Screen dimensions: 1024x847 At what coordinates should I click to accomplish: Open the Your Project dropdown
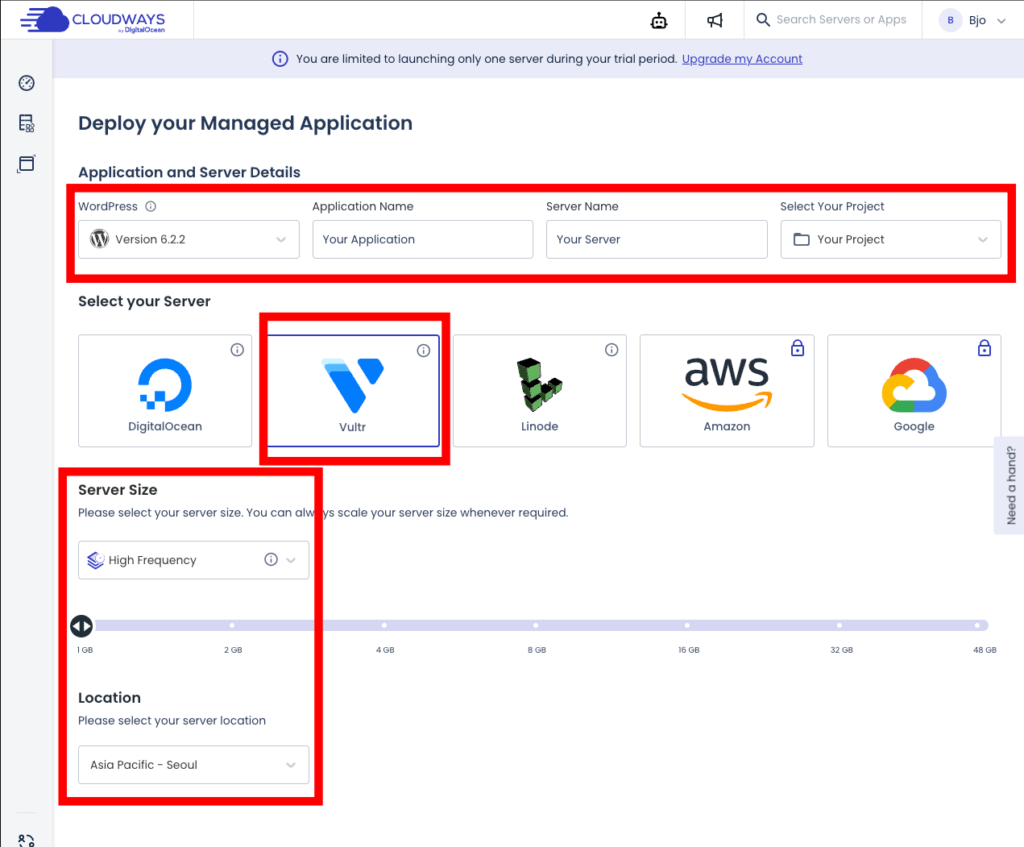pos(891,239)
